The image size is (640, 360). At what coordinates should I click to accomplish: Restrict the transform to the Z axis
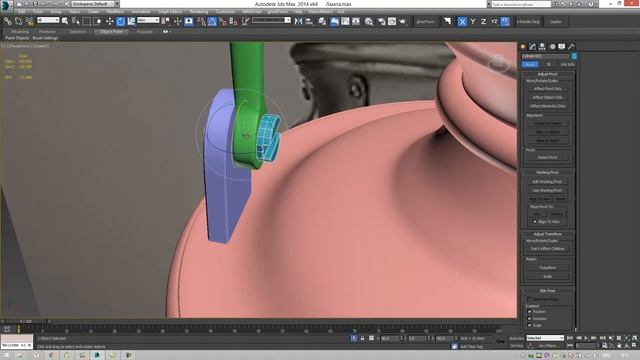(483, 22)
